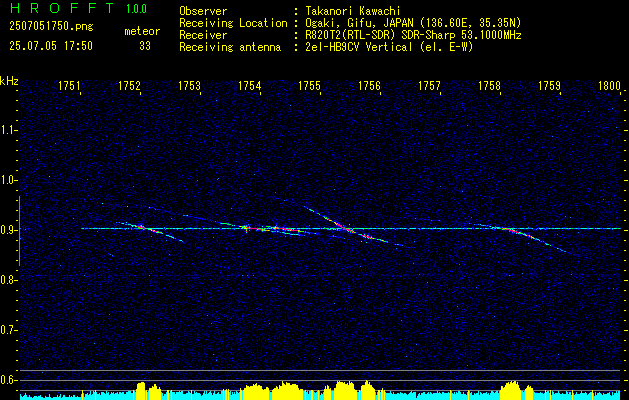This screenshot has height=400, width=629.
Task: Click the 1755 time marker
Action: [x=309, y=85]
